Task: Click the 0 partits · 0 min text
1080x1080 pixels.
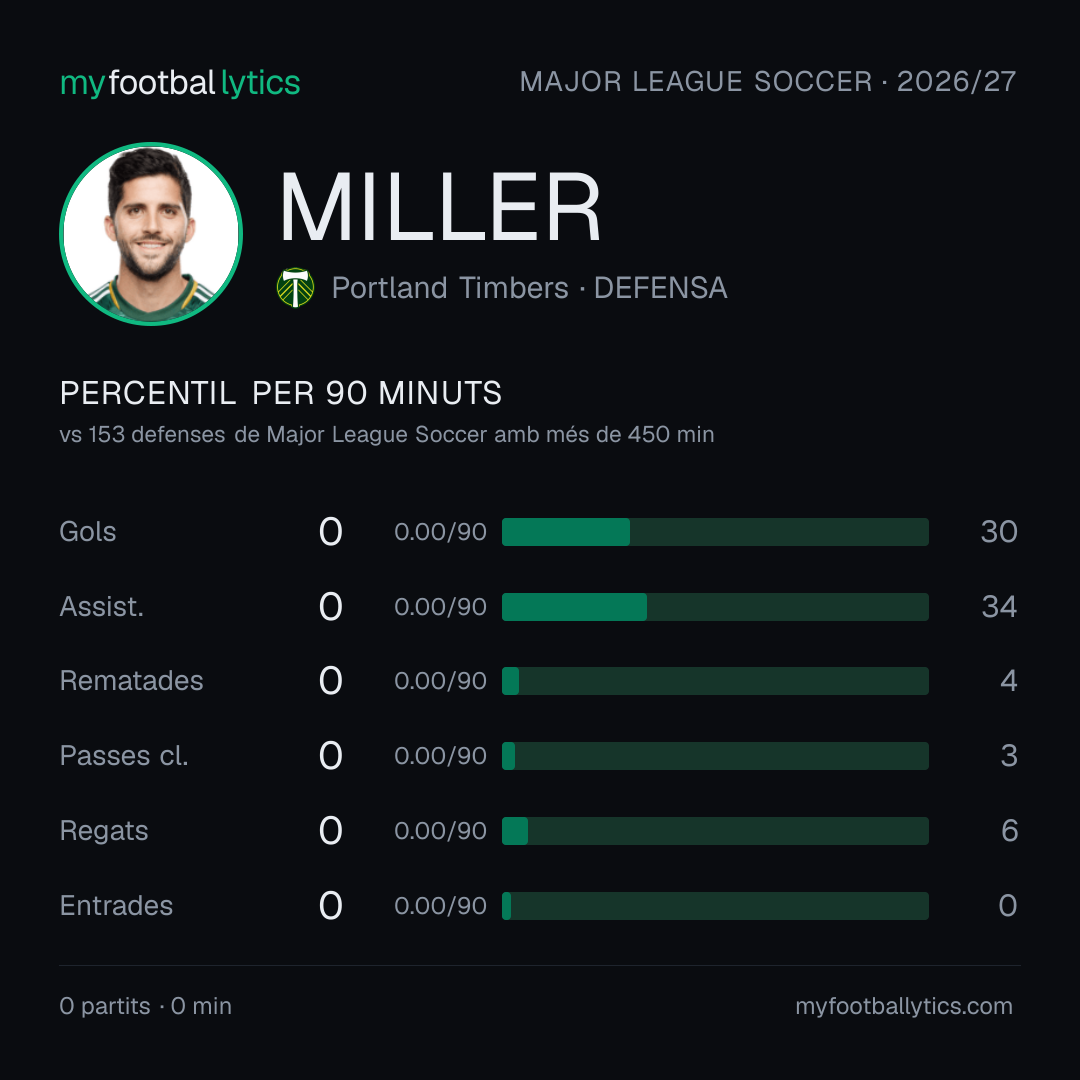Action: 145,1006
